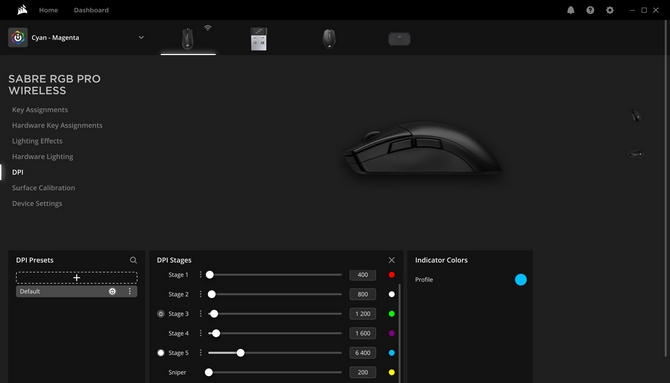Switch to the Dashboard tab
The width and height of the screenshot is (670, 383).
91,10
